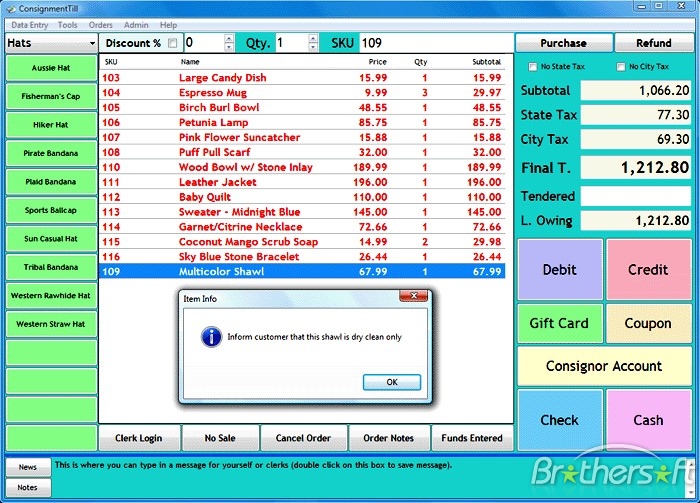
Task: Add Aussie Hat to the order
Action: pos(51,68)
